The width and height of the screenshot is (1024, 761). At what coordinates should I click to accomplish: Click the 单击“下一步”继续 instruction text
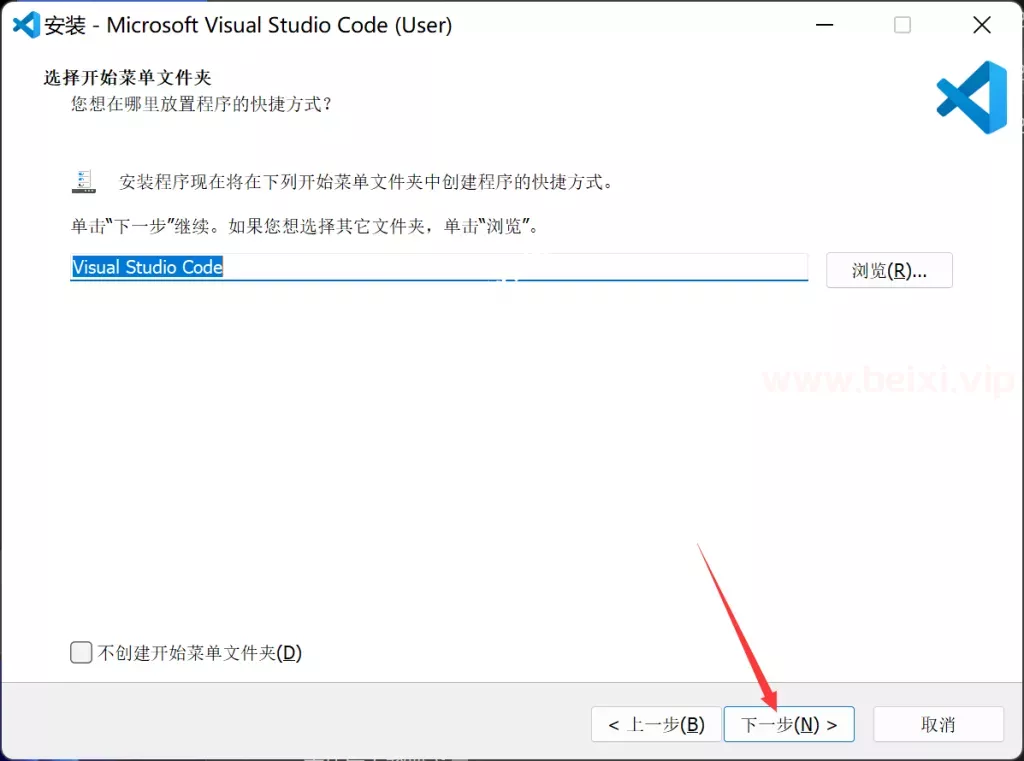pos(304,226)
